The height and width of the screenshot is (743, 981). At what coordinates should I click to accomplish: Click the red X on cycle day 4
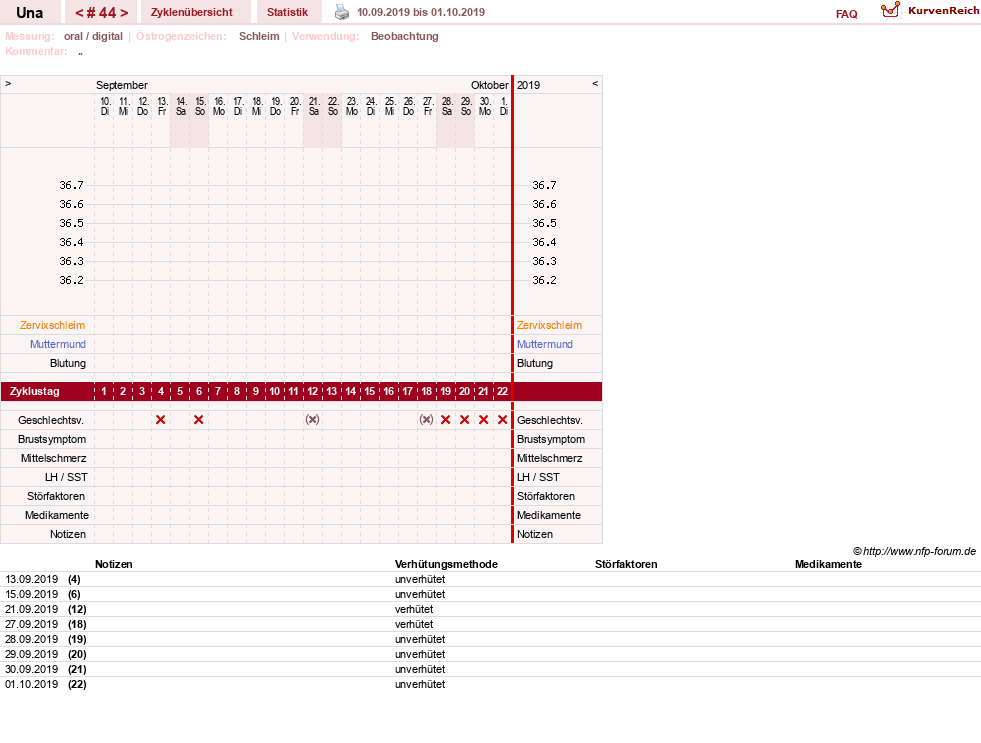pyautogui.click(x=161, y=420)
